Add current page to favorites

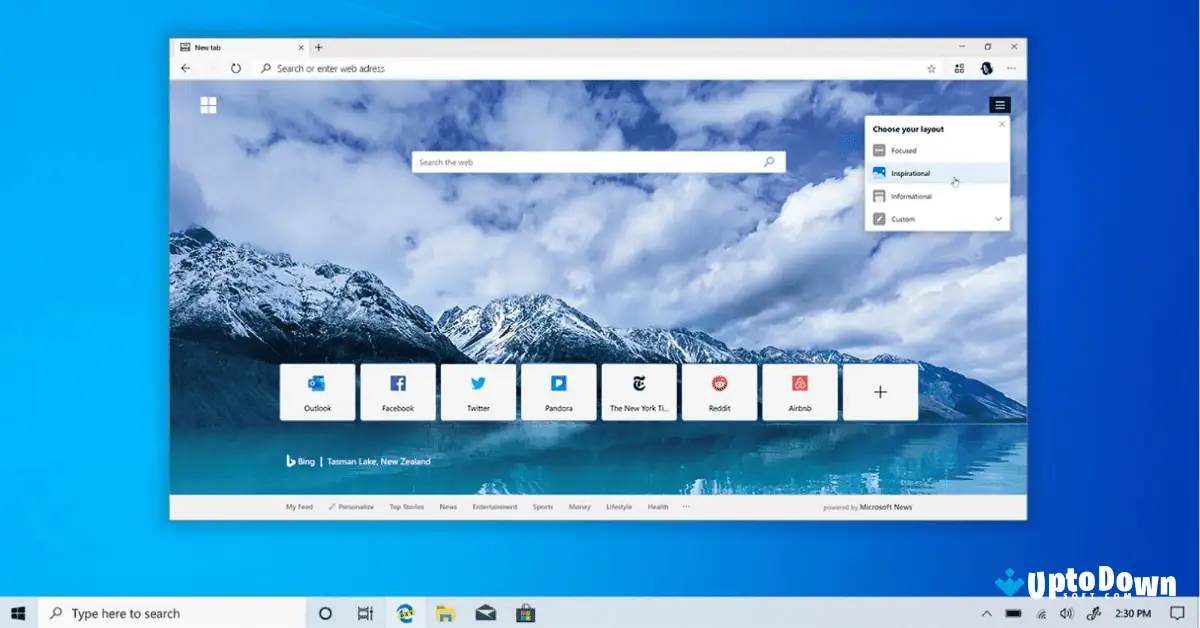(931, 68)
